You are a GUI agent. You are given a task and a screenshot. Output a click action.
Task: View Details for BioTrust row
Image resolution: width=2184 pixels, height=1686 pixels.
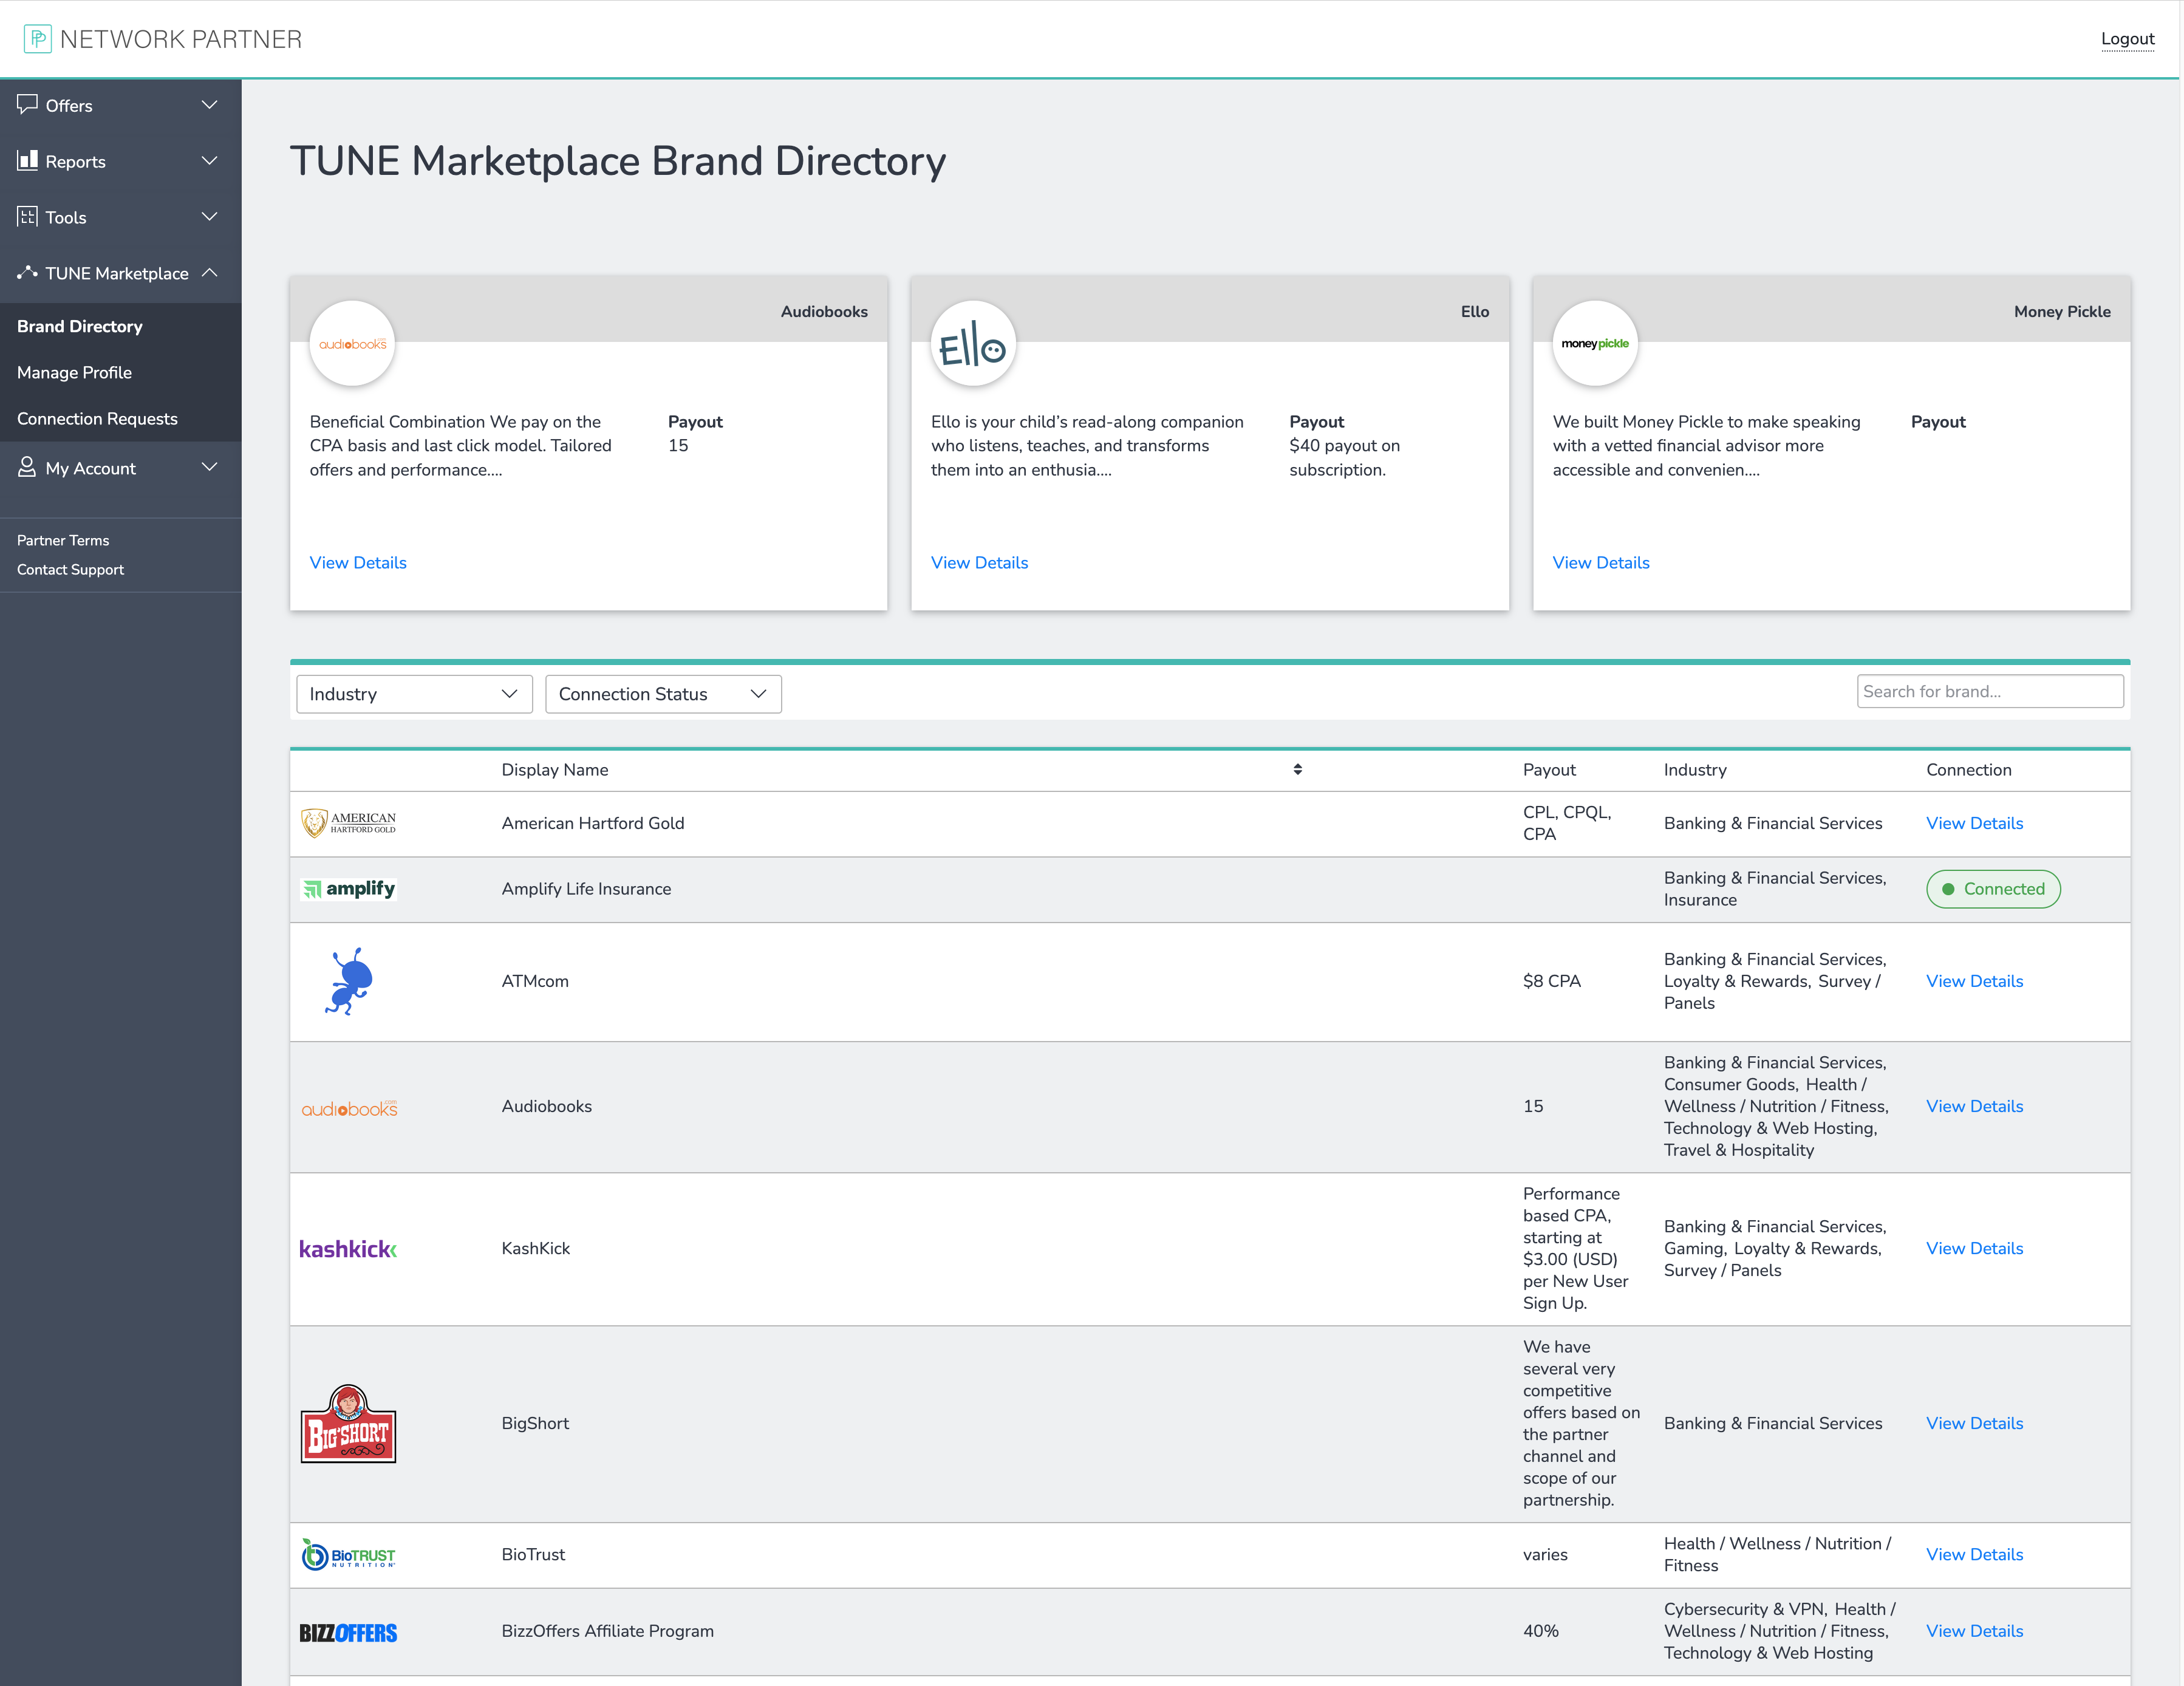1974,1554
